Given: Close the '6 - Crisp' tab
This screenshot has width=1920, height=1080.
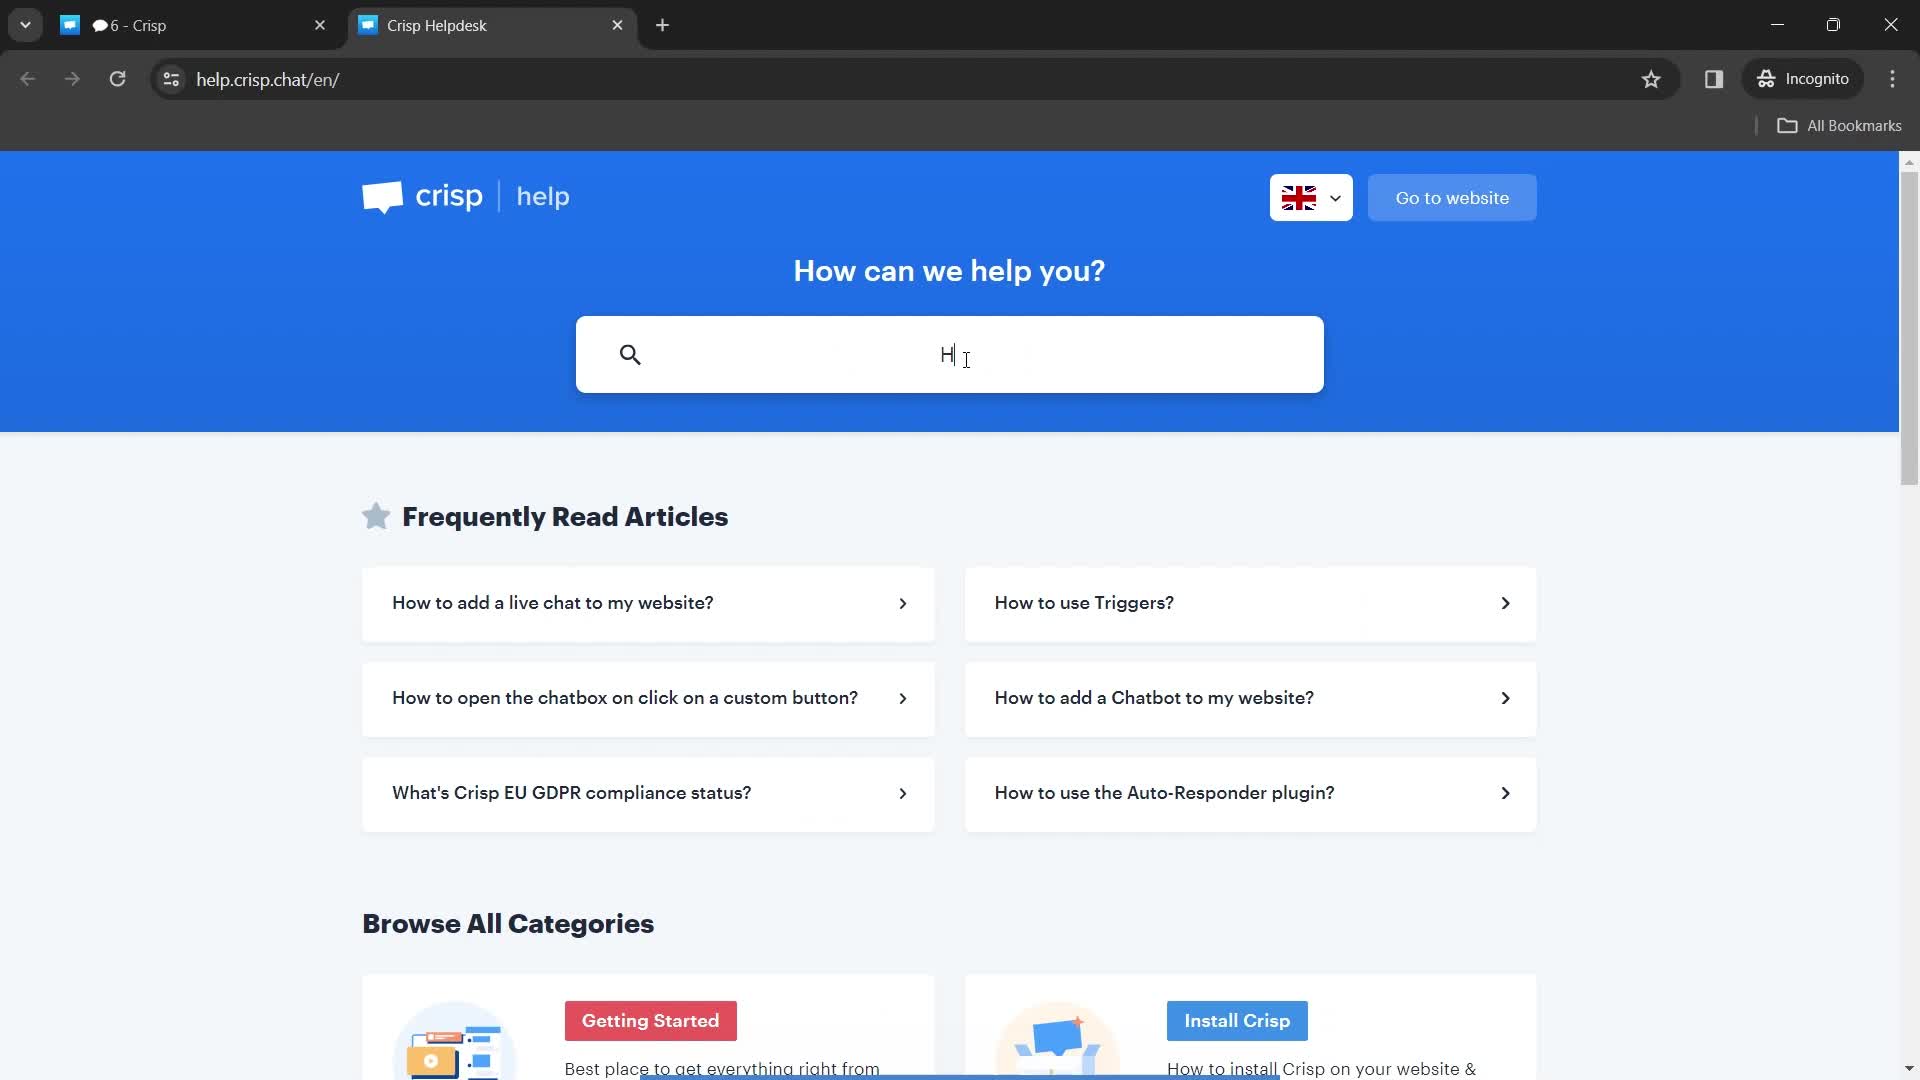Looking at the screenshot, I should (x=320, y=25).
